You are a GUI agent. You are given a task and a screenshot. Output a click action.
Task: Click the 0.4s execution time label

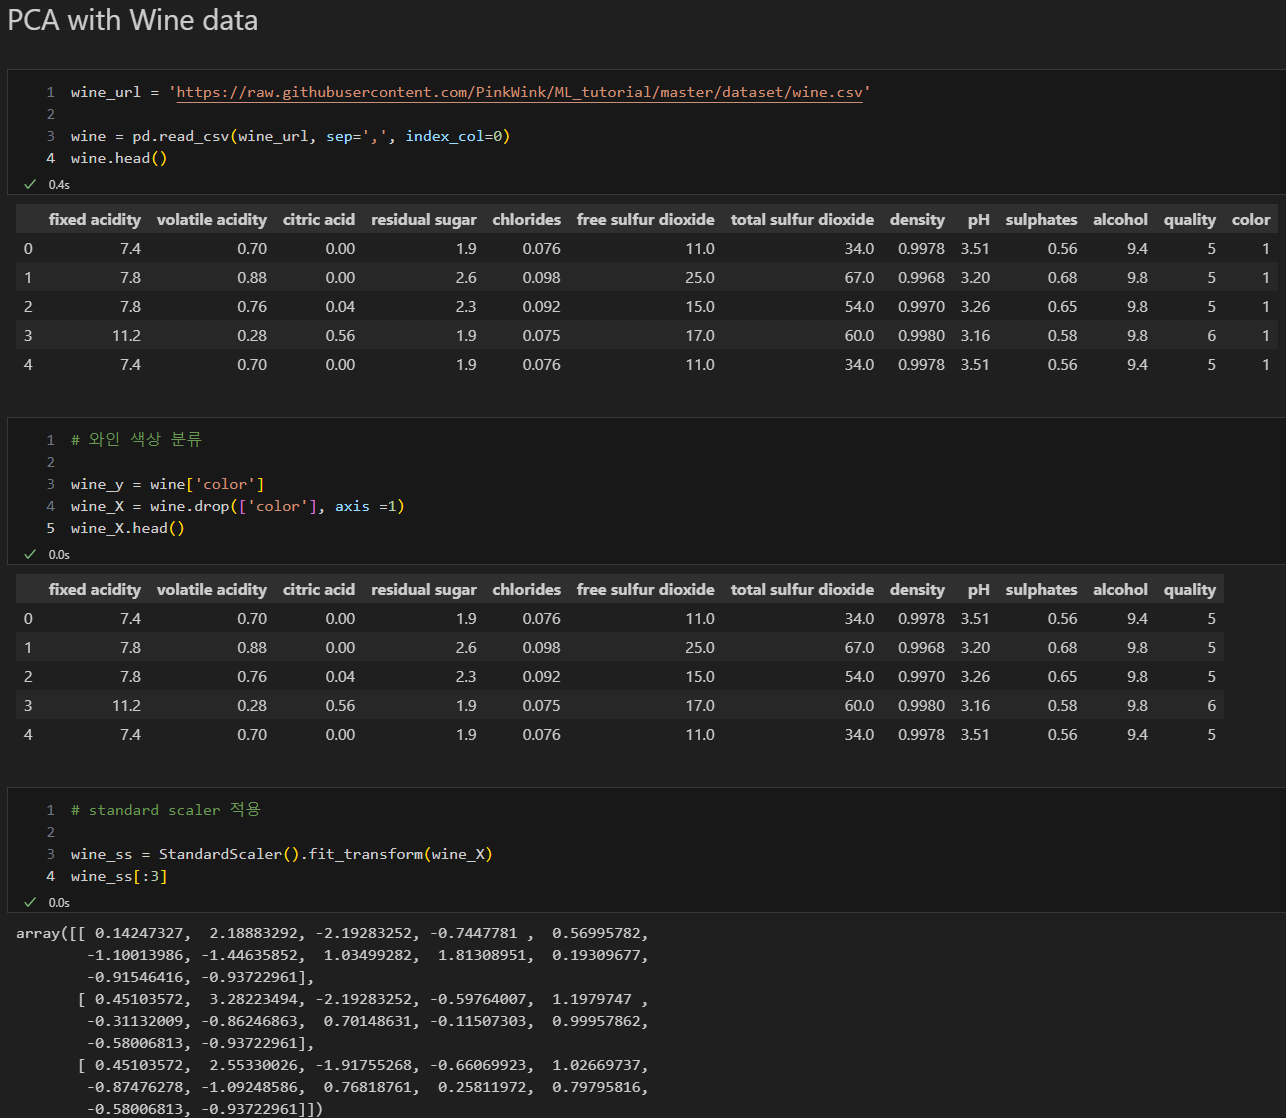click(x=59, y=185)
